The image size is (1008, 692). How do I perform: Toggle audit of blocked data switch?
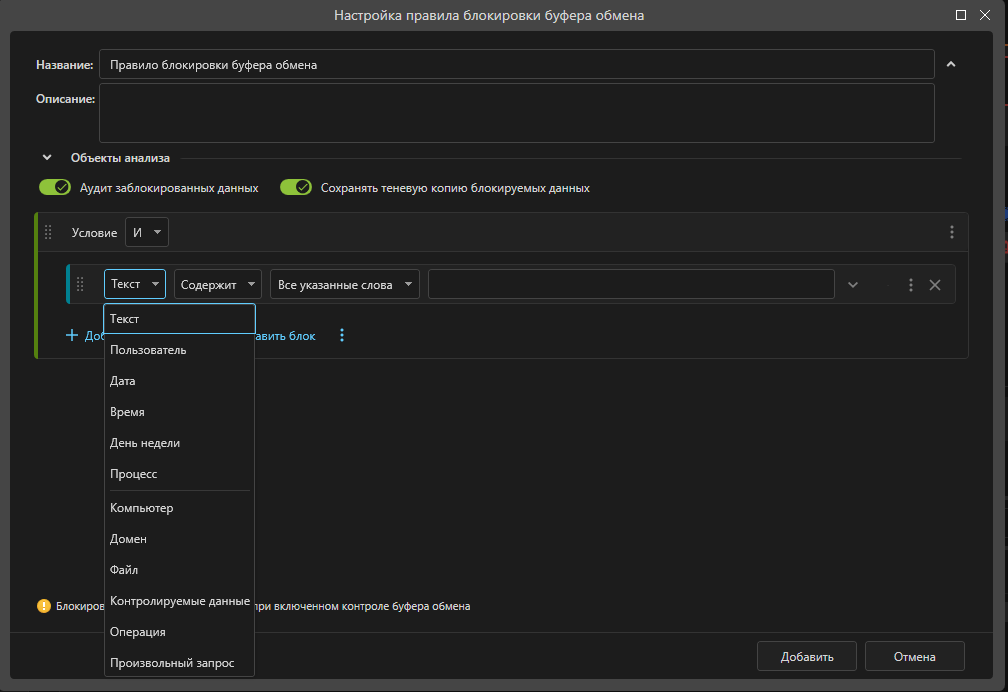pos(55,187)
